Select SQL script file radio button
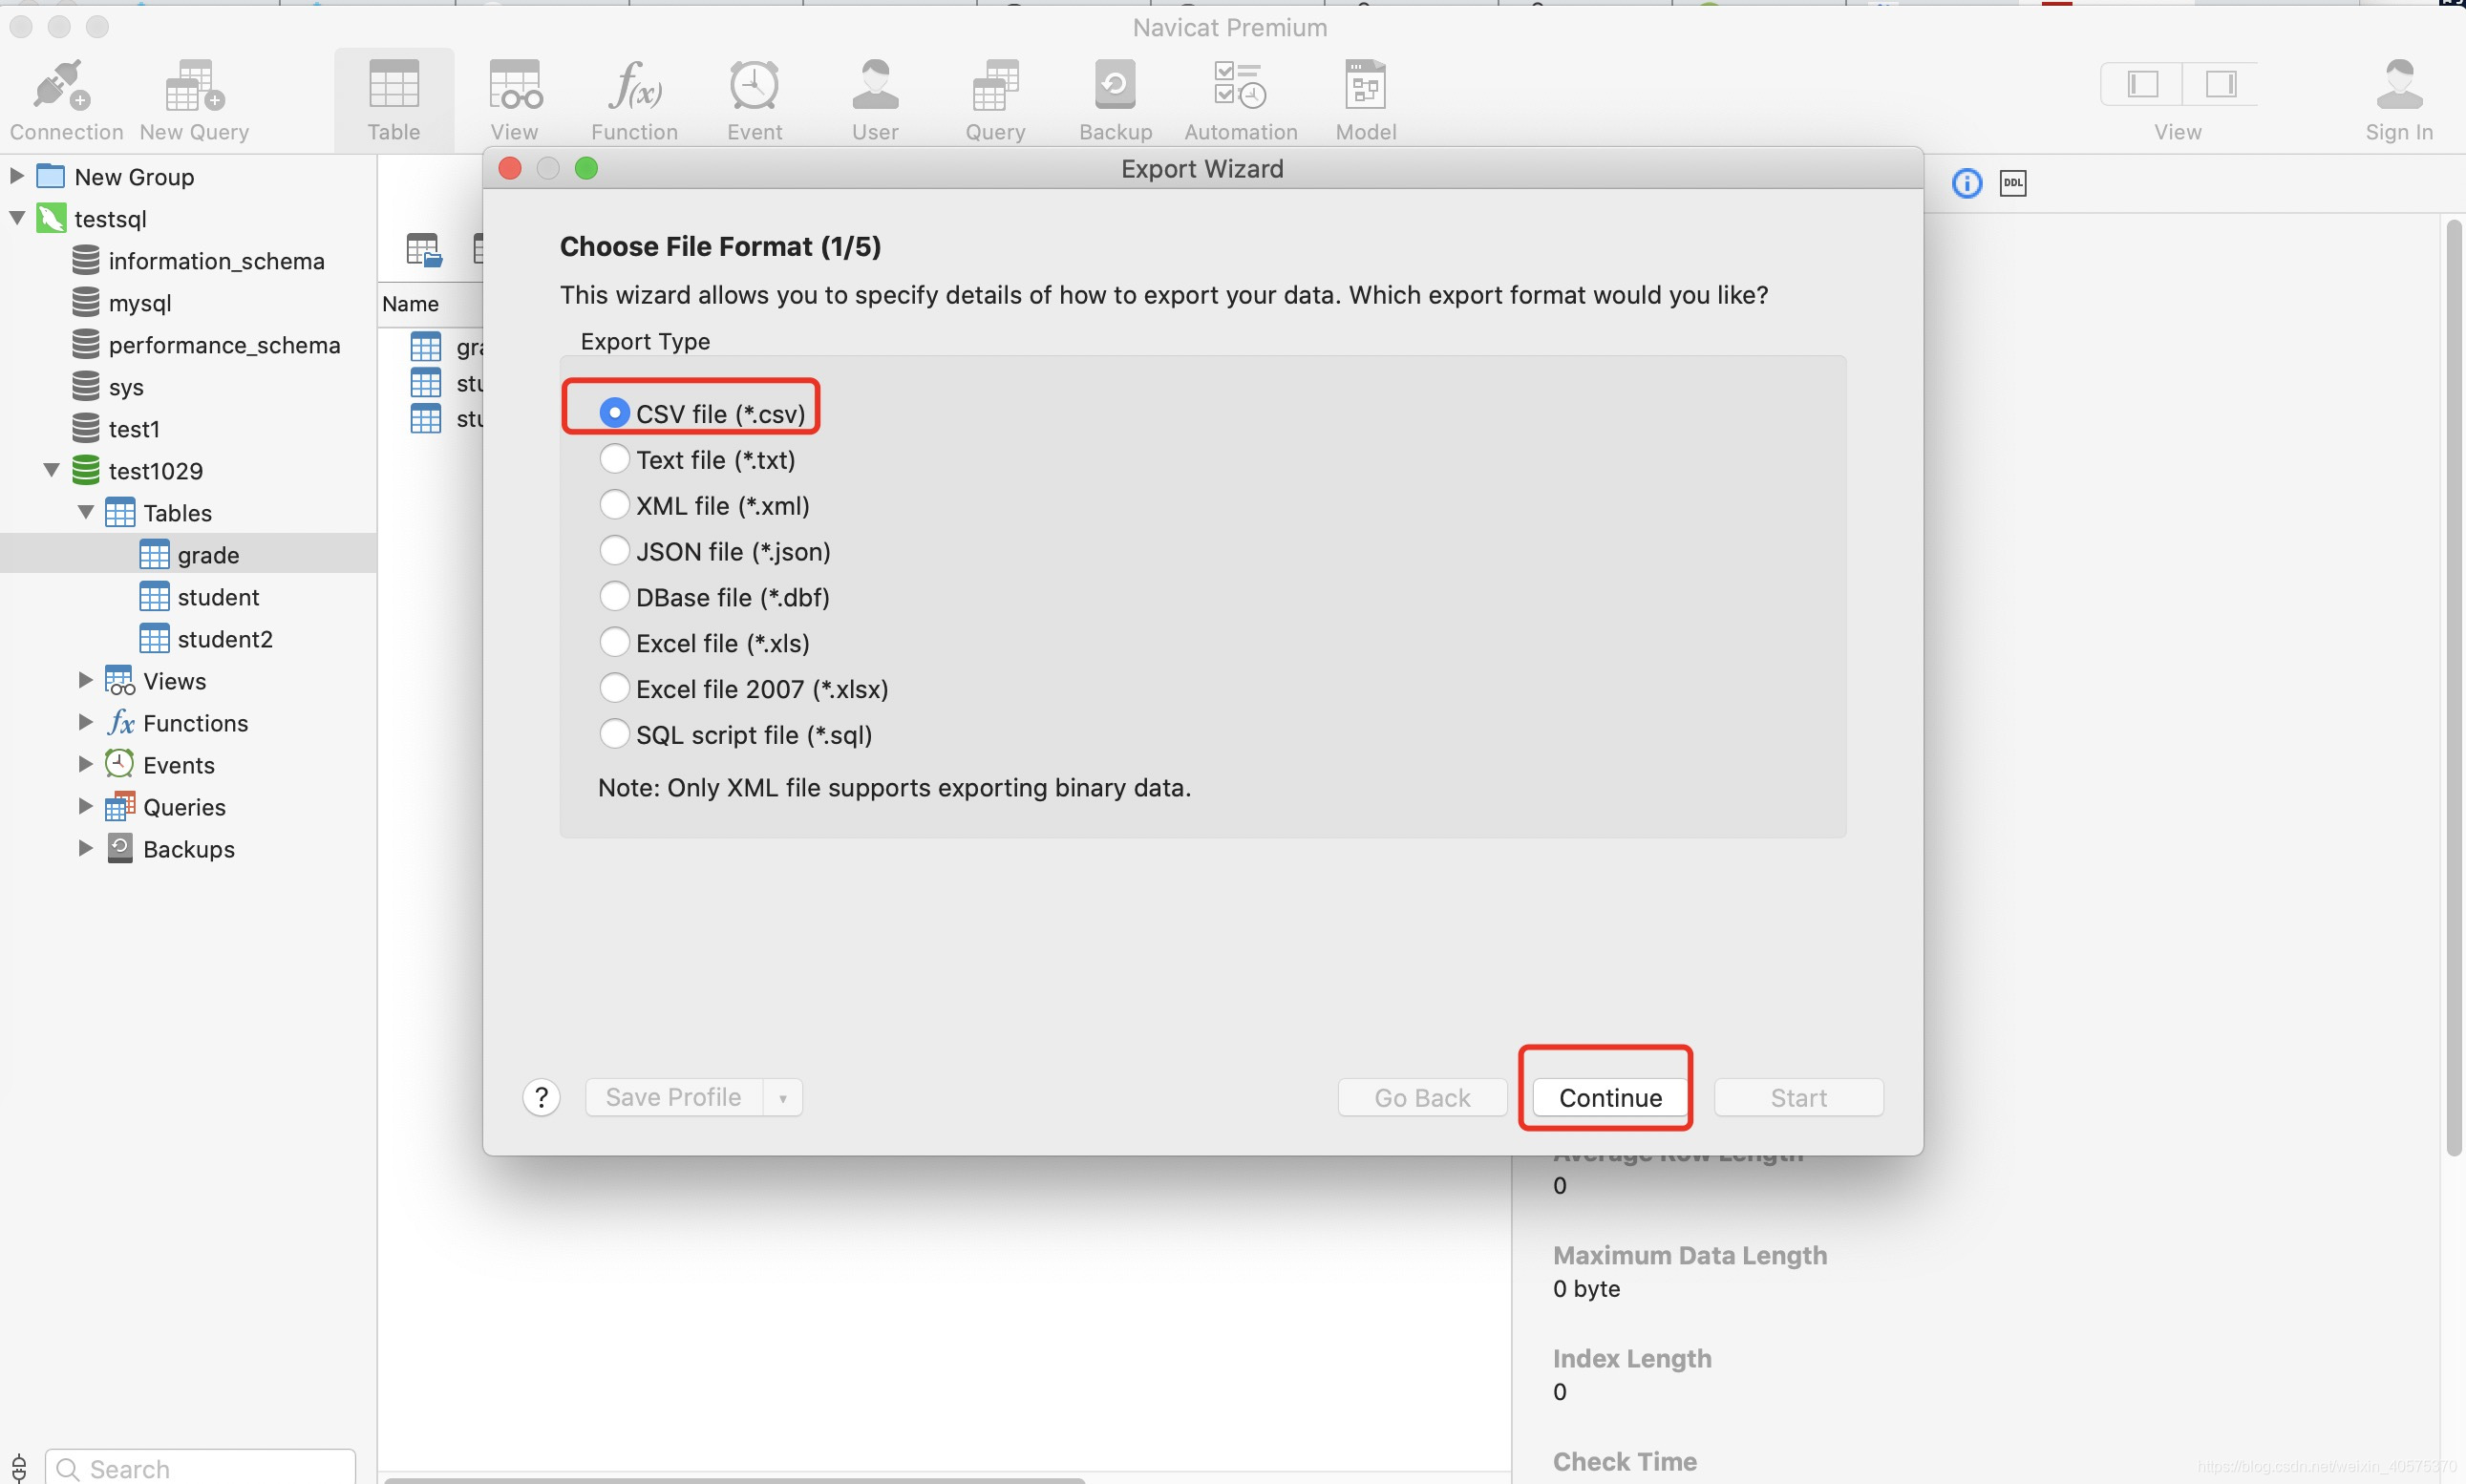 tap(614, 734)
